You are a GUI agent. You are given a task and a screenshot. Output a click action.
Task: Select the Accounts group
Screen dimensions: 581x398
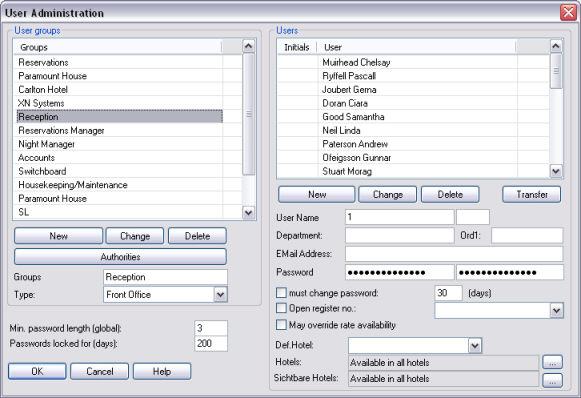tap(120, 157)
